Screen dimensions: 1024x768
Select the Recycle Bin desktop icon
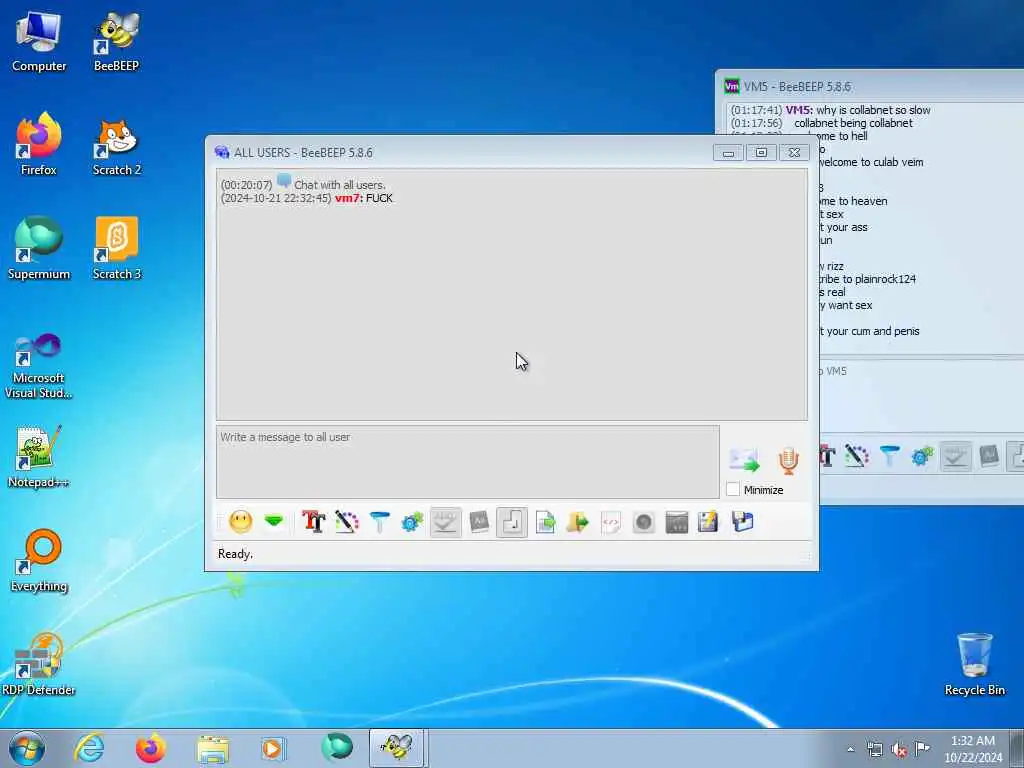[x=974, y=665]
